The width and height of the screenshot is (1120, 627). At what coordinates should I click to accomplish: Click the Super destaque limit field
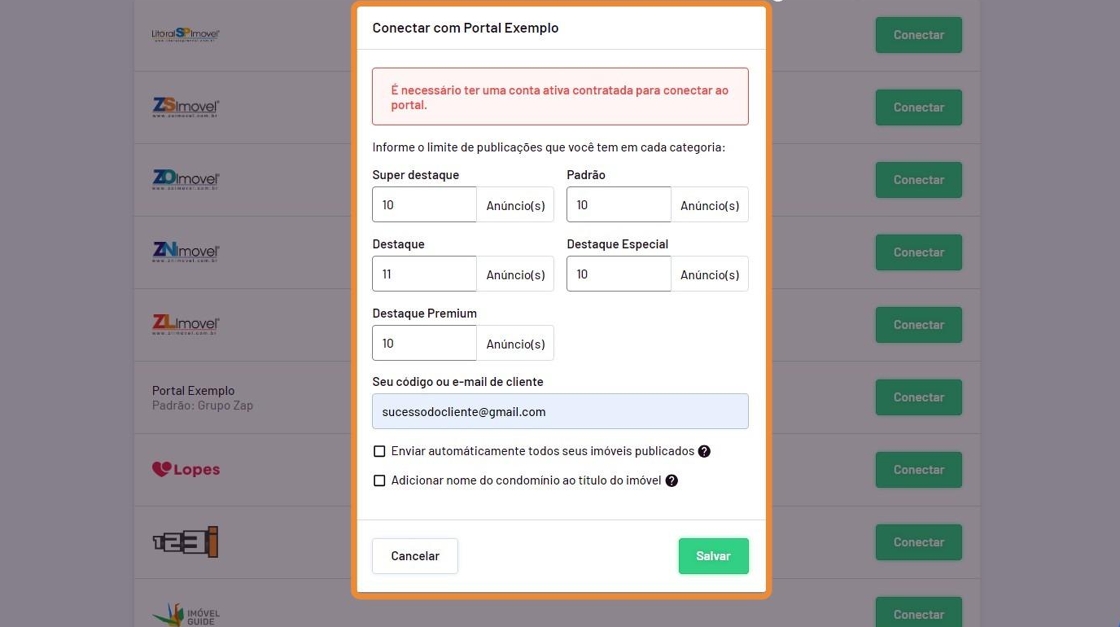click(424, 205)
